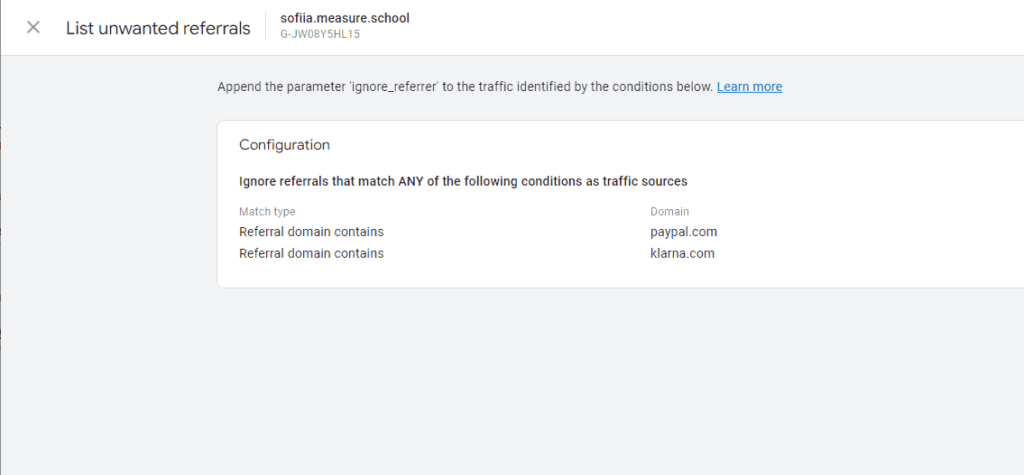Click match type for klarna.com row
Screen dimensions: 1024x475
(311, 253)
